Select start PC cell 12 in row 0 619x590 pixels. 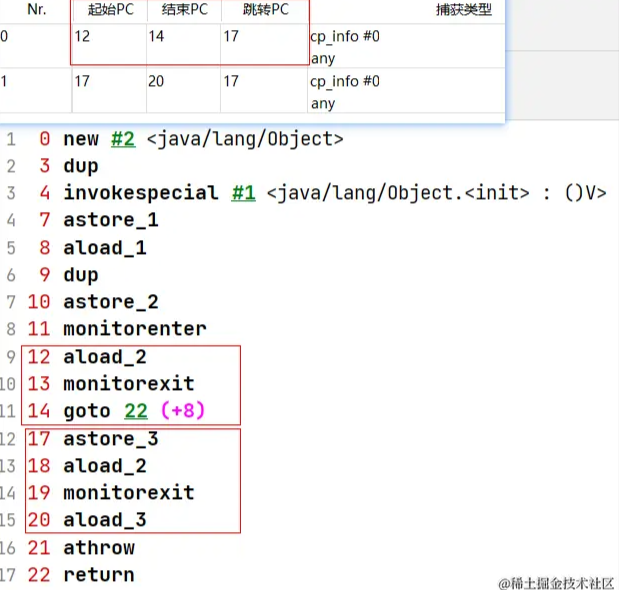point(82,36)
